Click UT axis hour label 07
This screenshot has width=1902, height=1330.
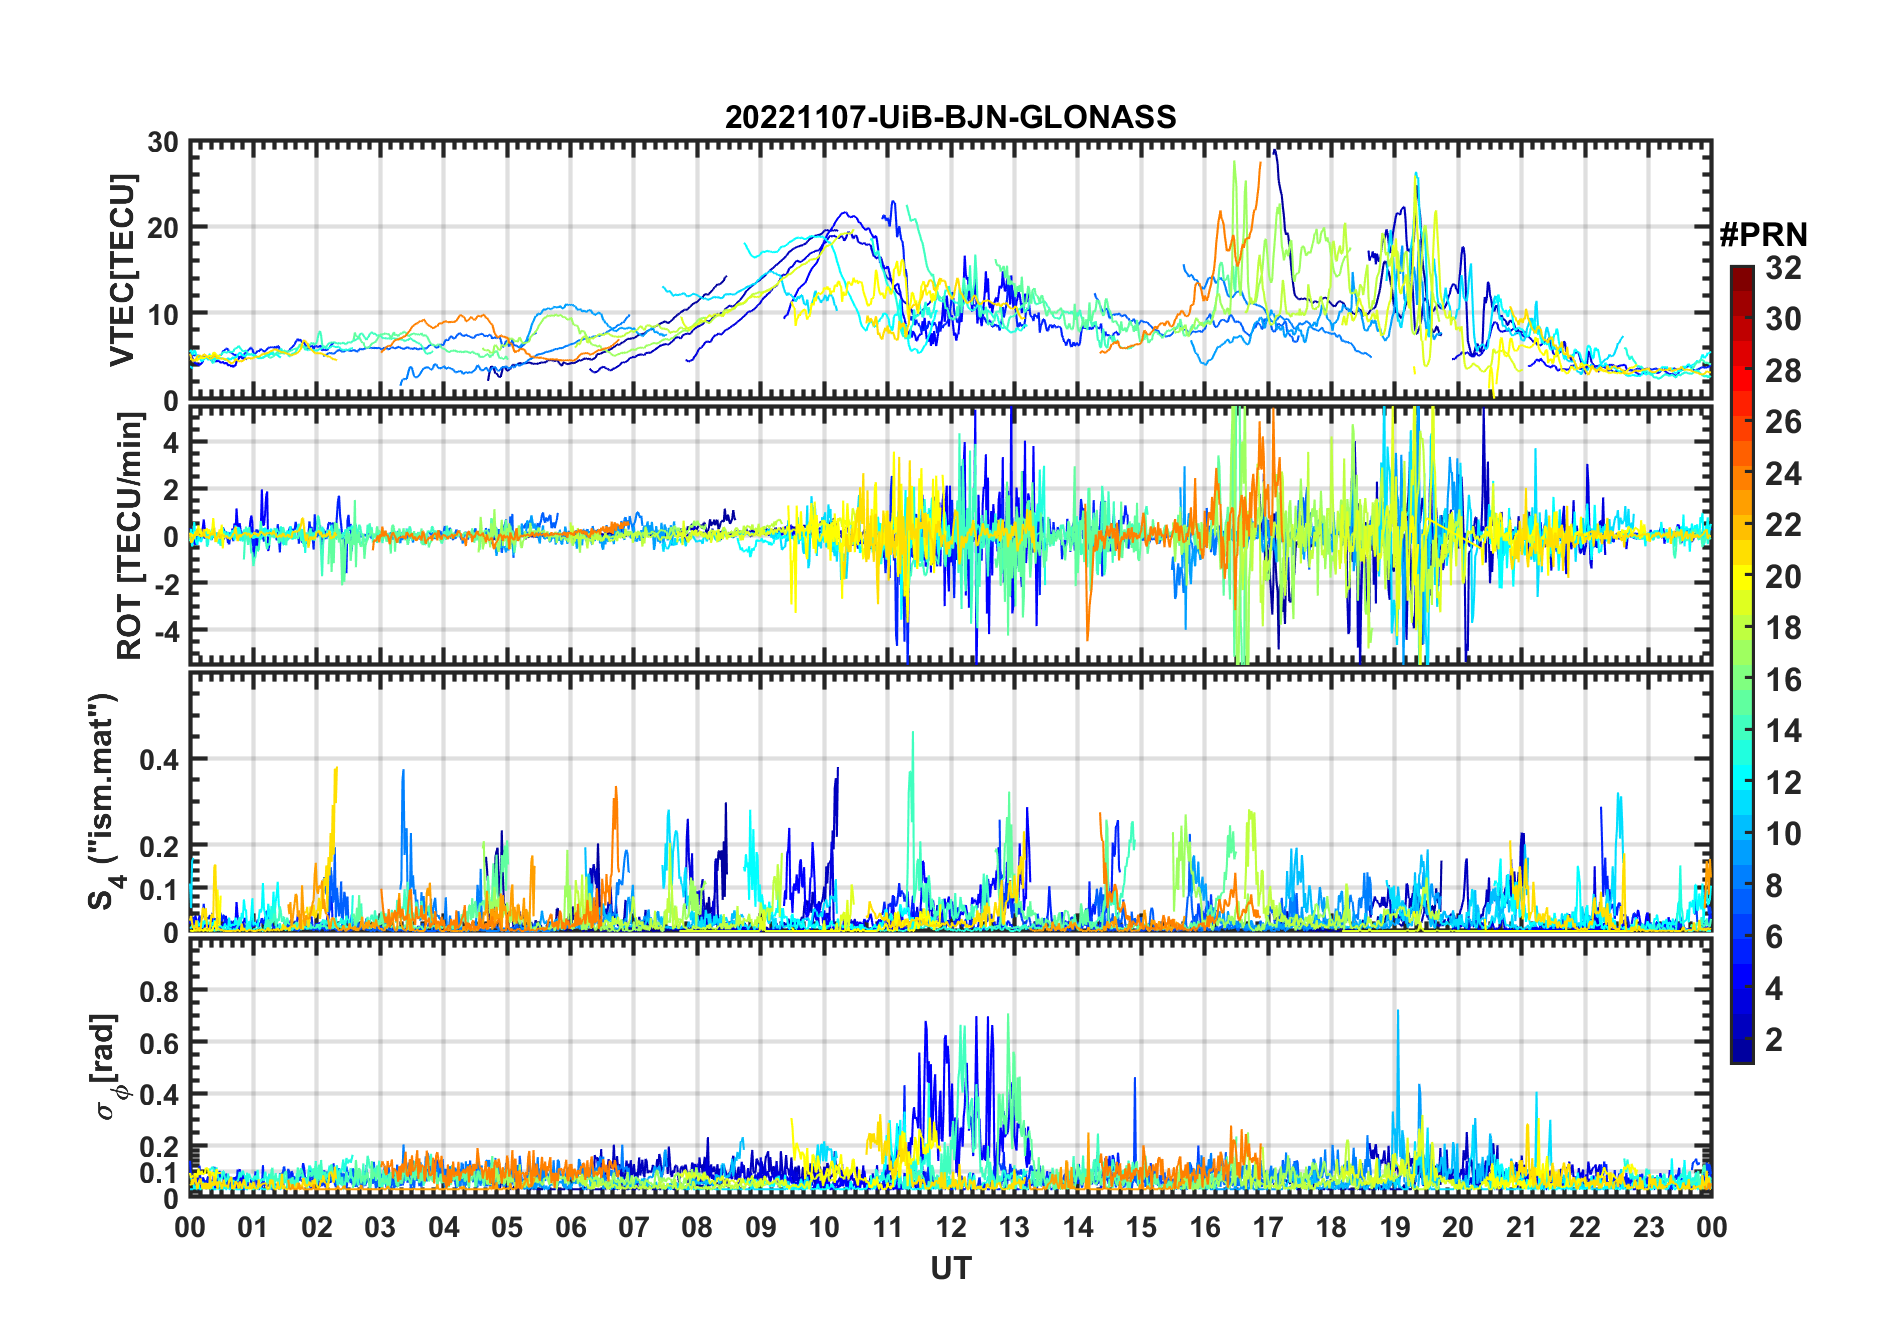click(x=634, y=1228)
